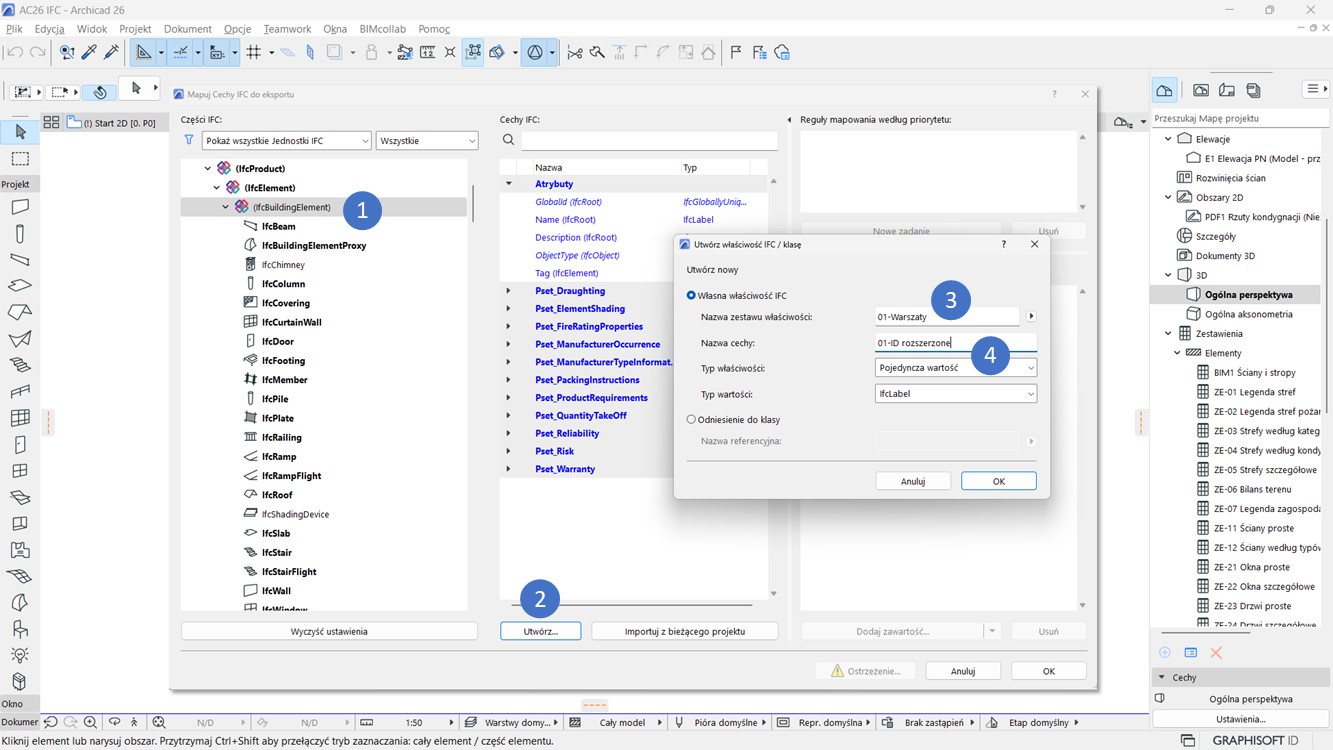Click 'Importuj z bieżącego projektu' button
The width and height of the screenshot is (1333, 750).
coord(685,632)
